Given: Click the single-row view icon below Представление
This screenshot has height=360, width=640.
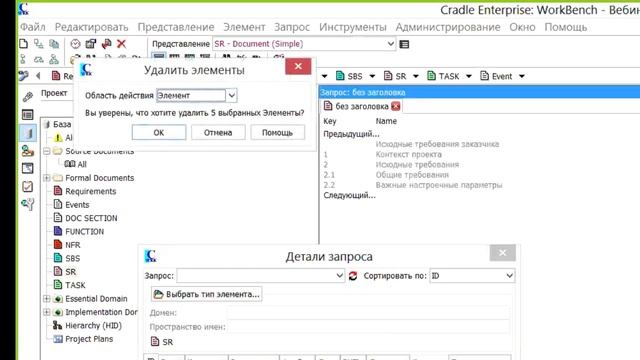Looking at the screenshot, I should 159,57.
